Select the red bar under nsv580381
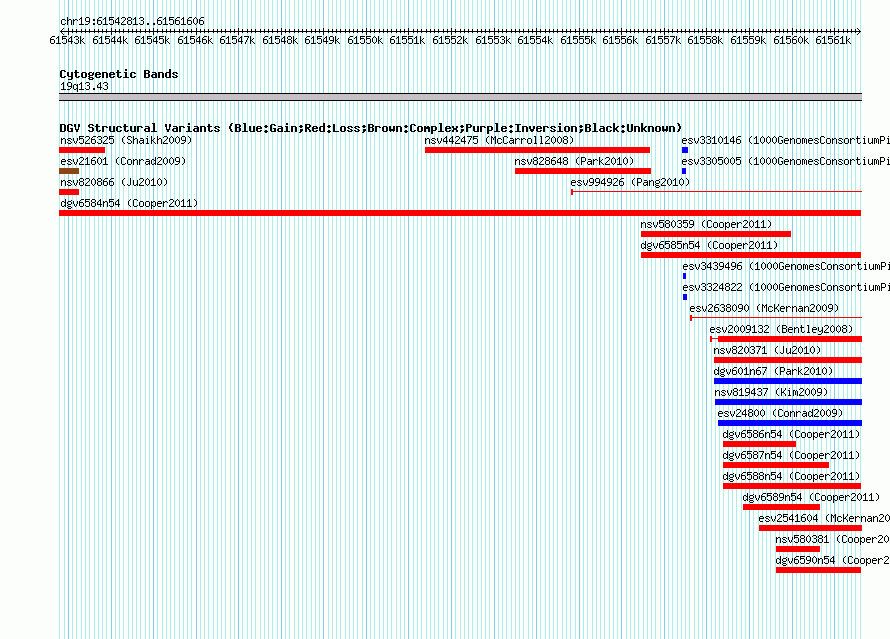The height and width of the screenshot is (639, 890). point(798,549)
